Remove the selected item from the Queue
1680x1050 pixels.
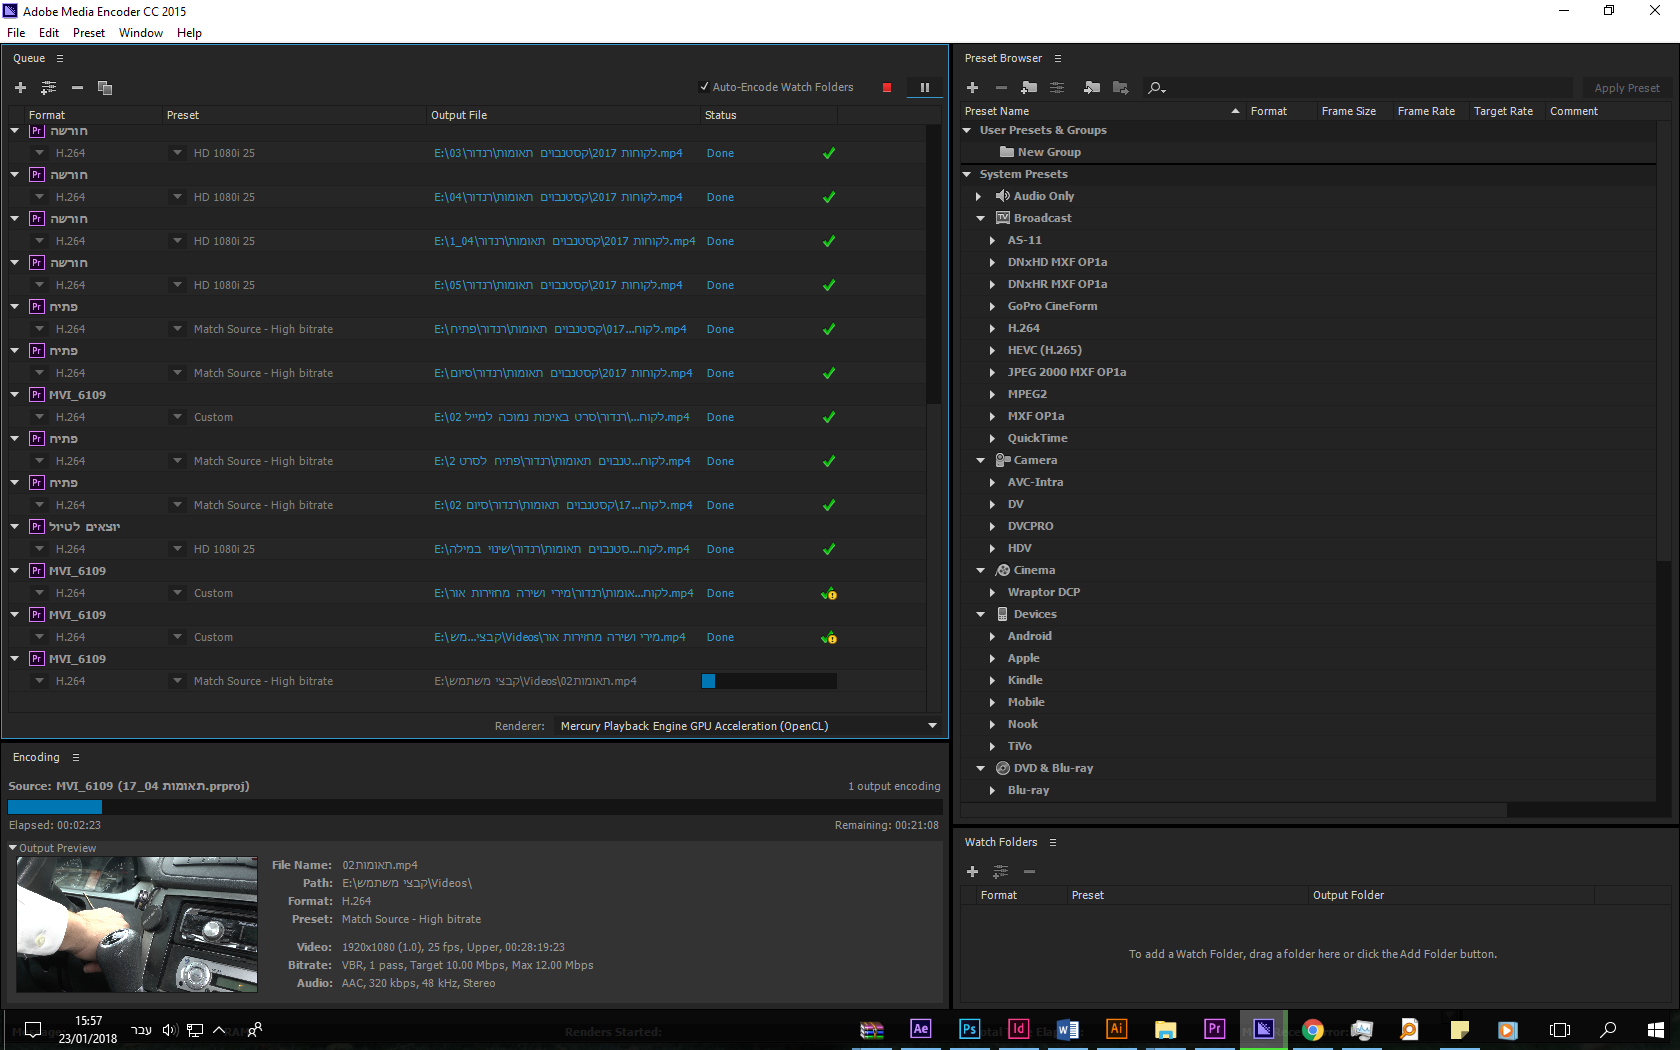tap(77, 88)
